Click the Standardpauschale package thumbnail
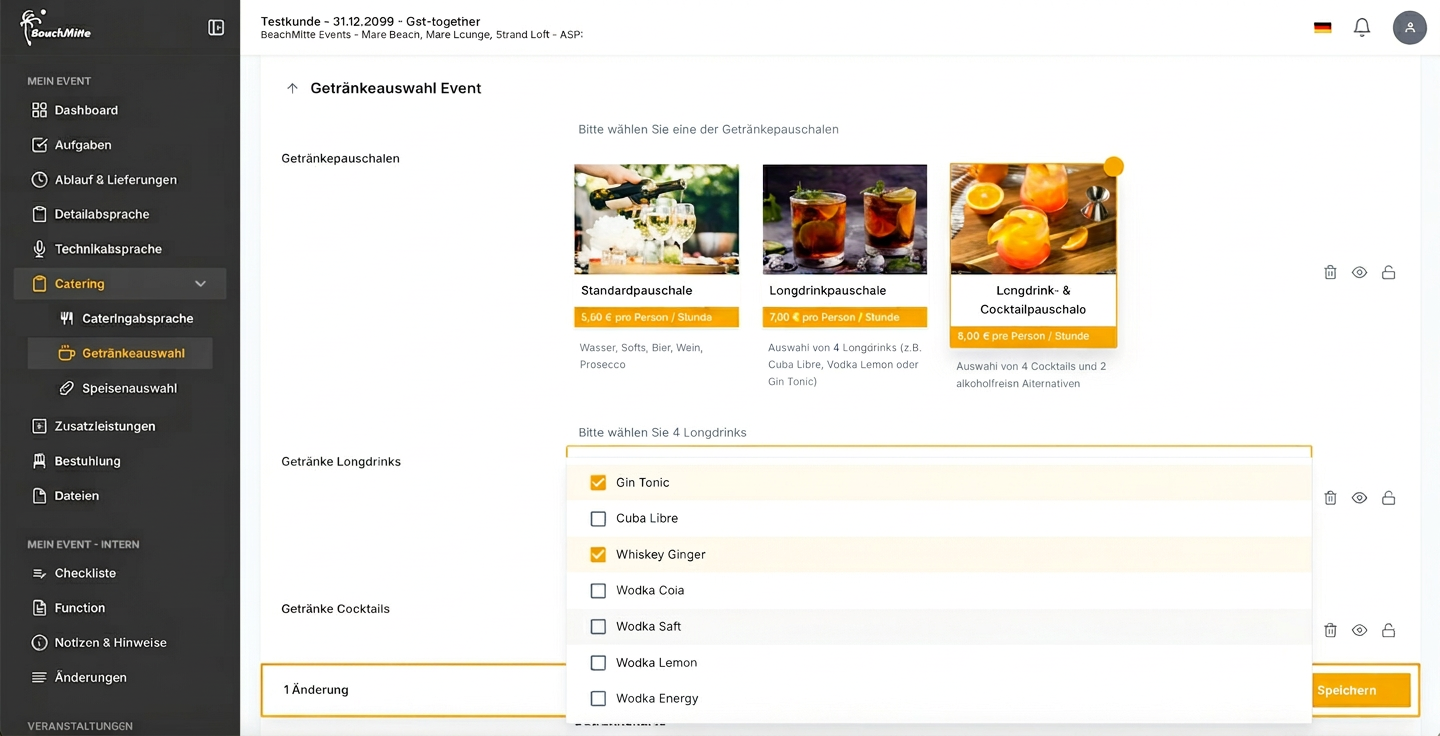The width and height of the screenshot is (1440, 736). [x=656, y=218]
